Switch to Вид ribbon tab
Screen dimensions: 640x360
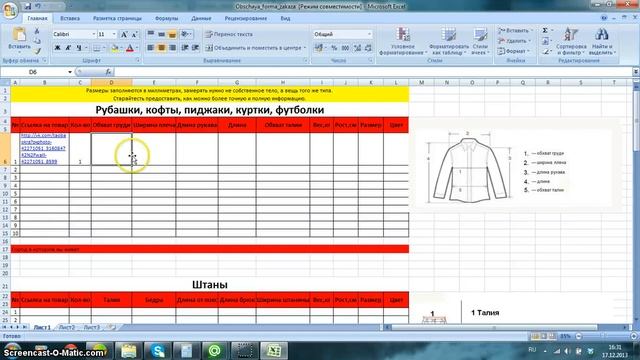[x=285, y=18]
